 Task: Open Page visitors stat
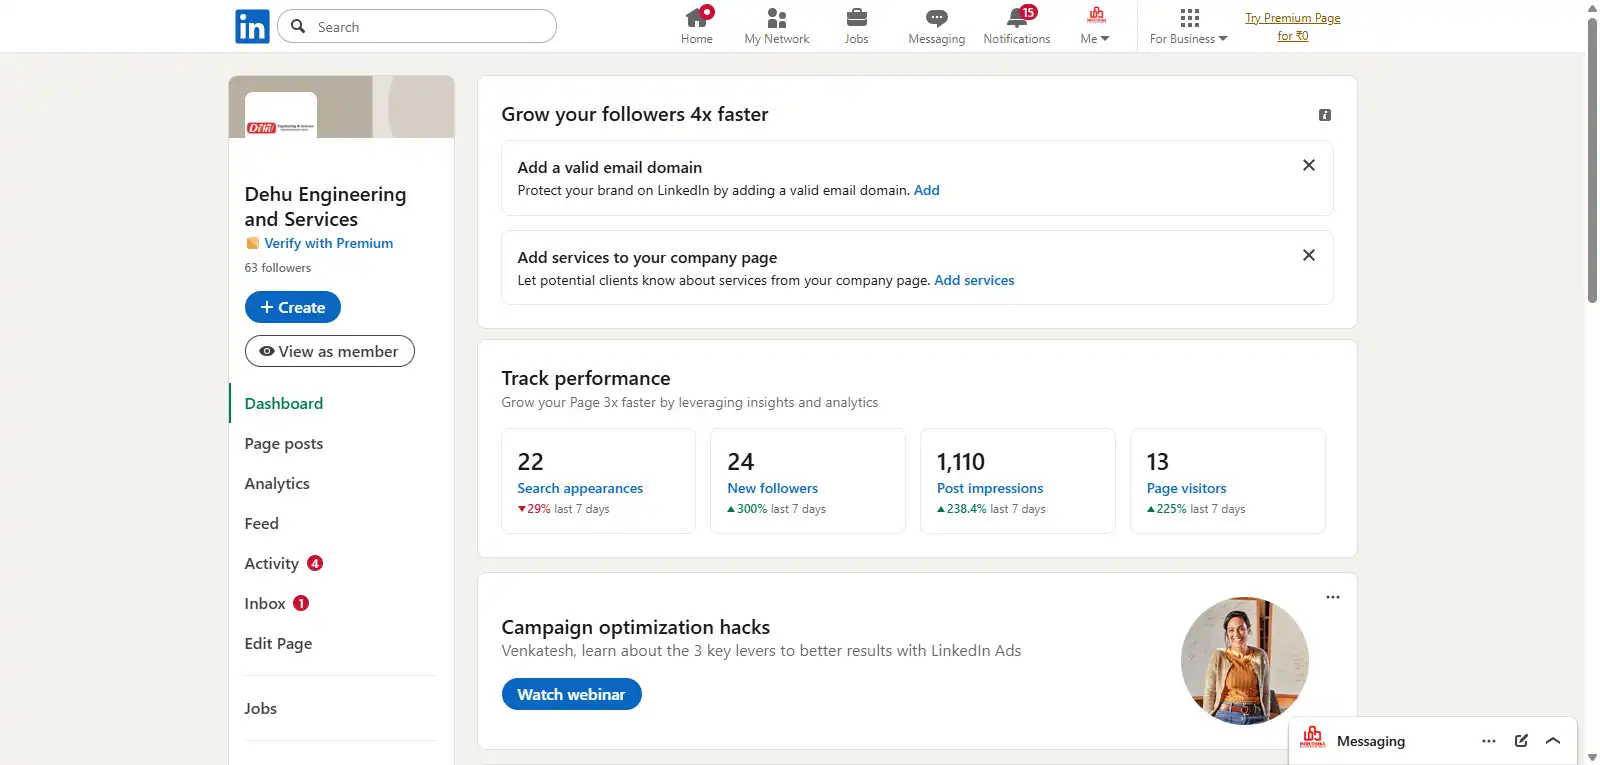pos(1228,481)
